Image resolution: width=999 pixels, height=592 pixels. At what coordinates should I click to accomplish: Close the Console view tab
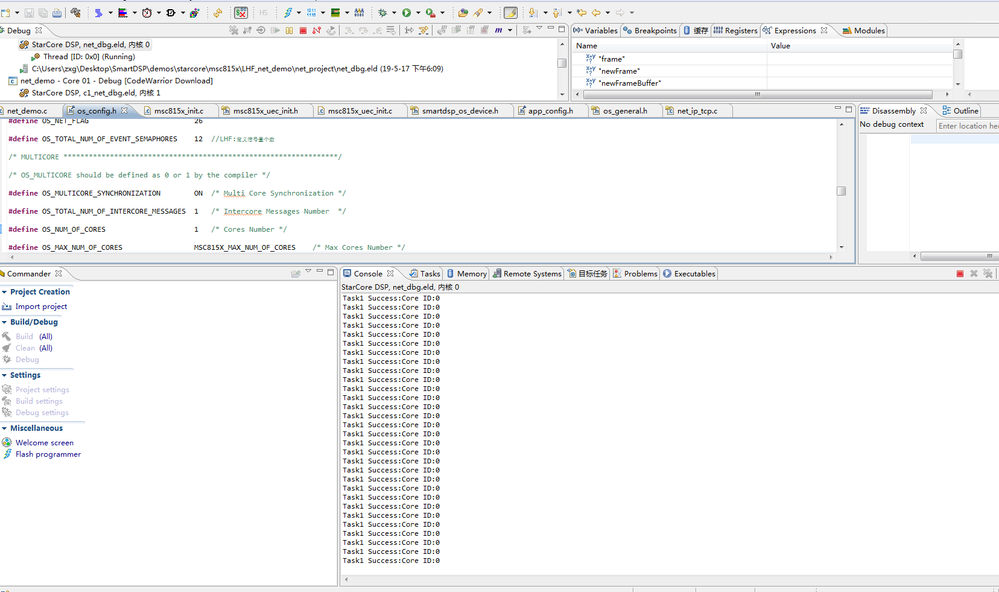[x=390, y=273]
